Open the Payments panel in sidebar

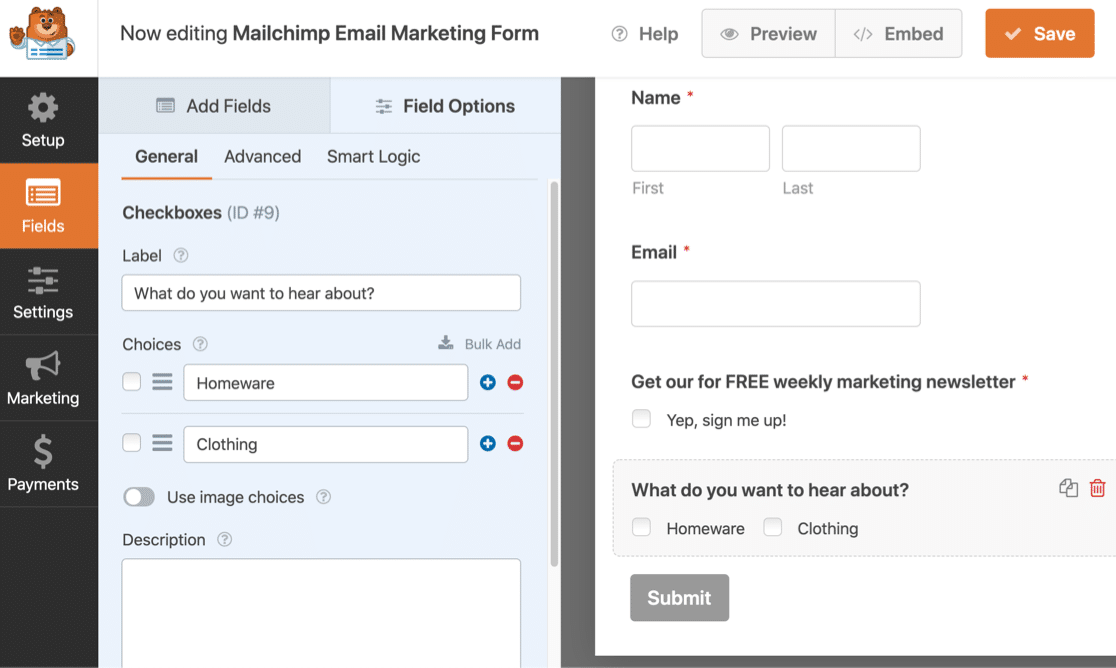(x=43, y=464)
